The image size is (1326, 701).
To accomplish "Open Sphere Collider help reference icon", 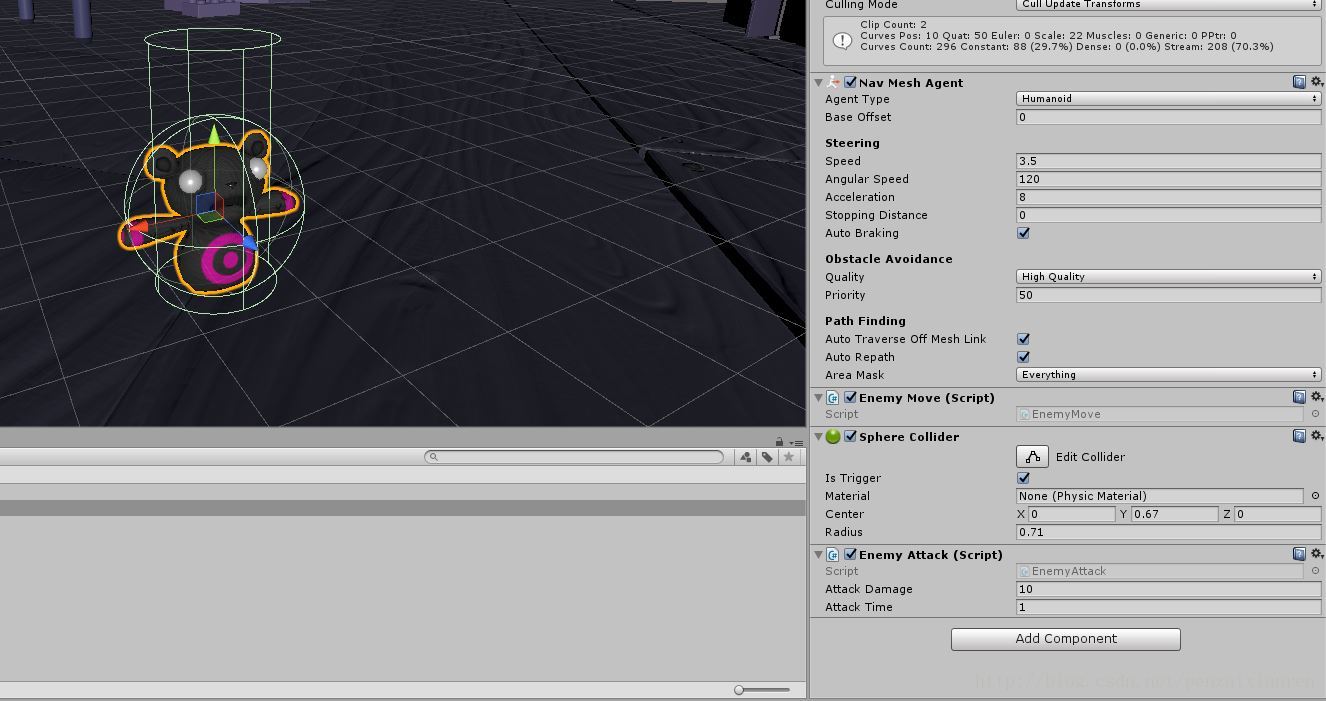I will [x=1299, y=436].
